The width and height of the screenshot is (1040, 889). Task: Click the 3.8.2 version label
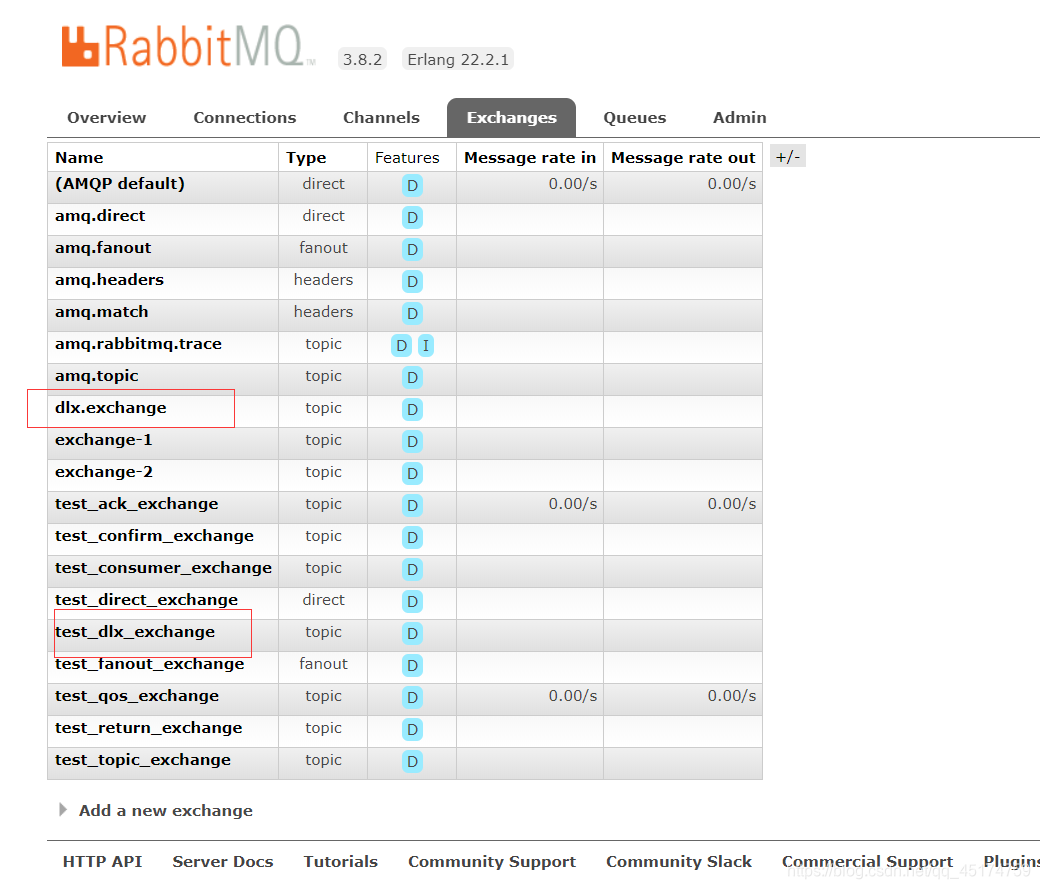point(362,59)
